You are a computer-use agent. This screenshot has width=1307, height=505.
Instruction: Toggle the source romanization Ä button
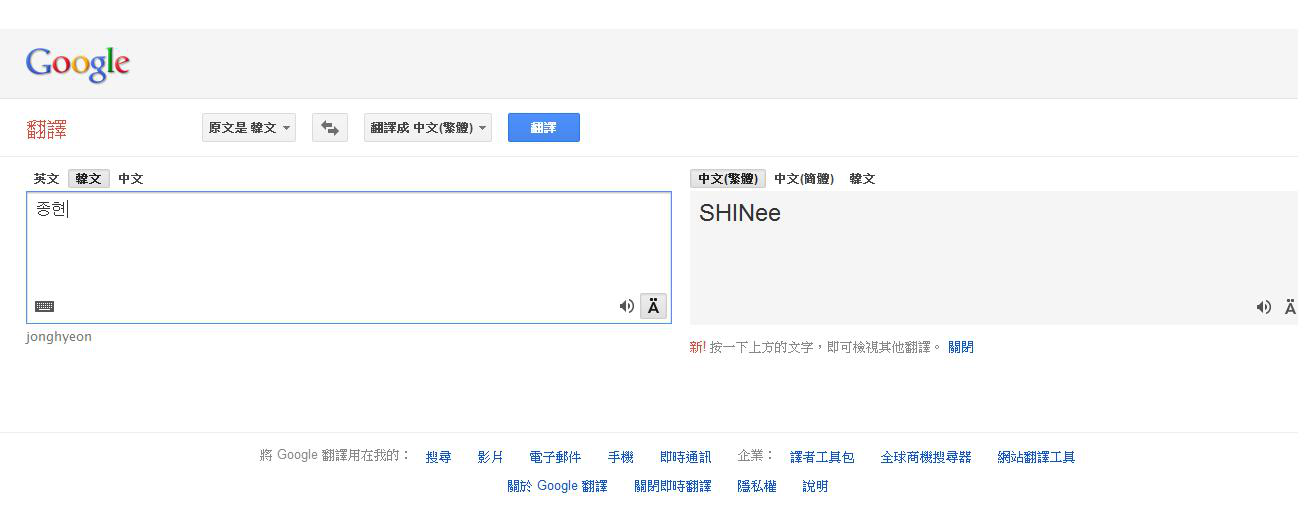pyautogui.click(x=653, y=306)
